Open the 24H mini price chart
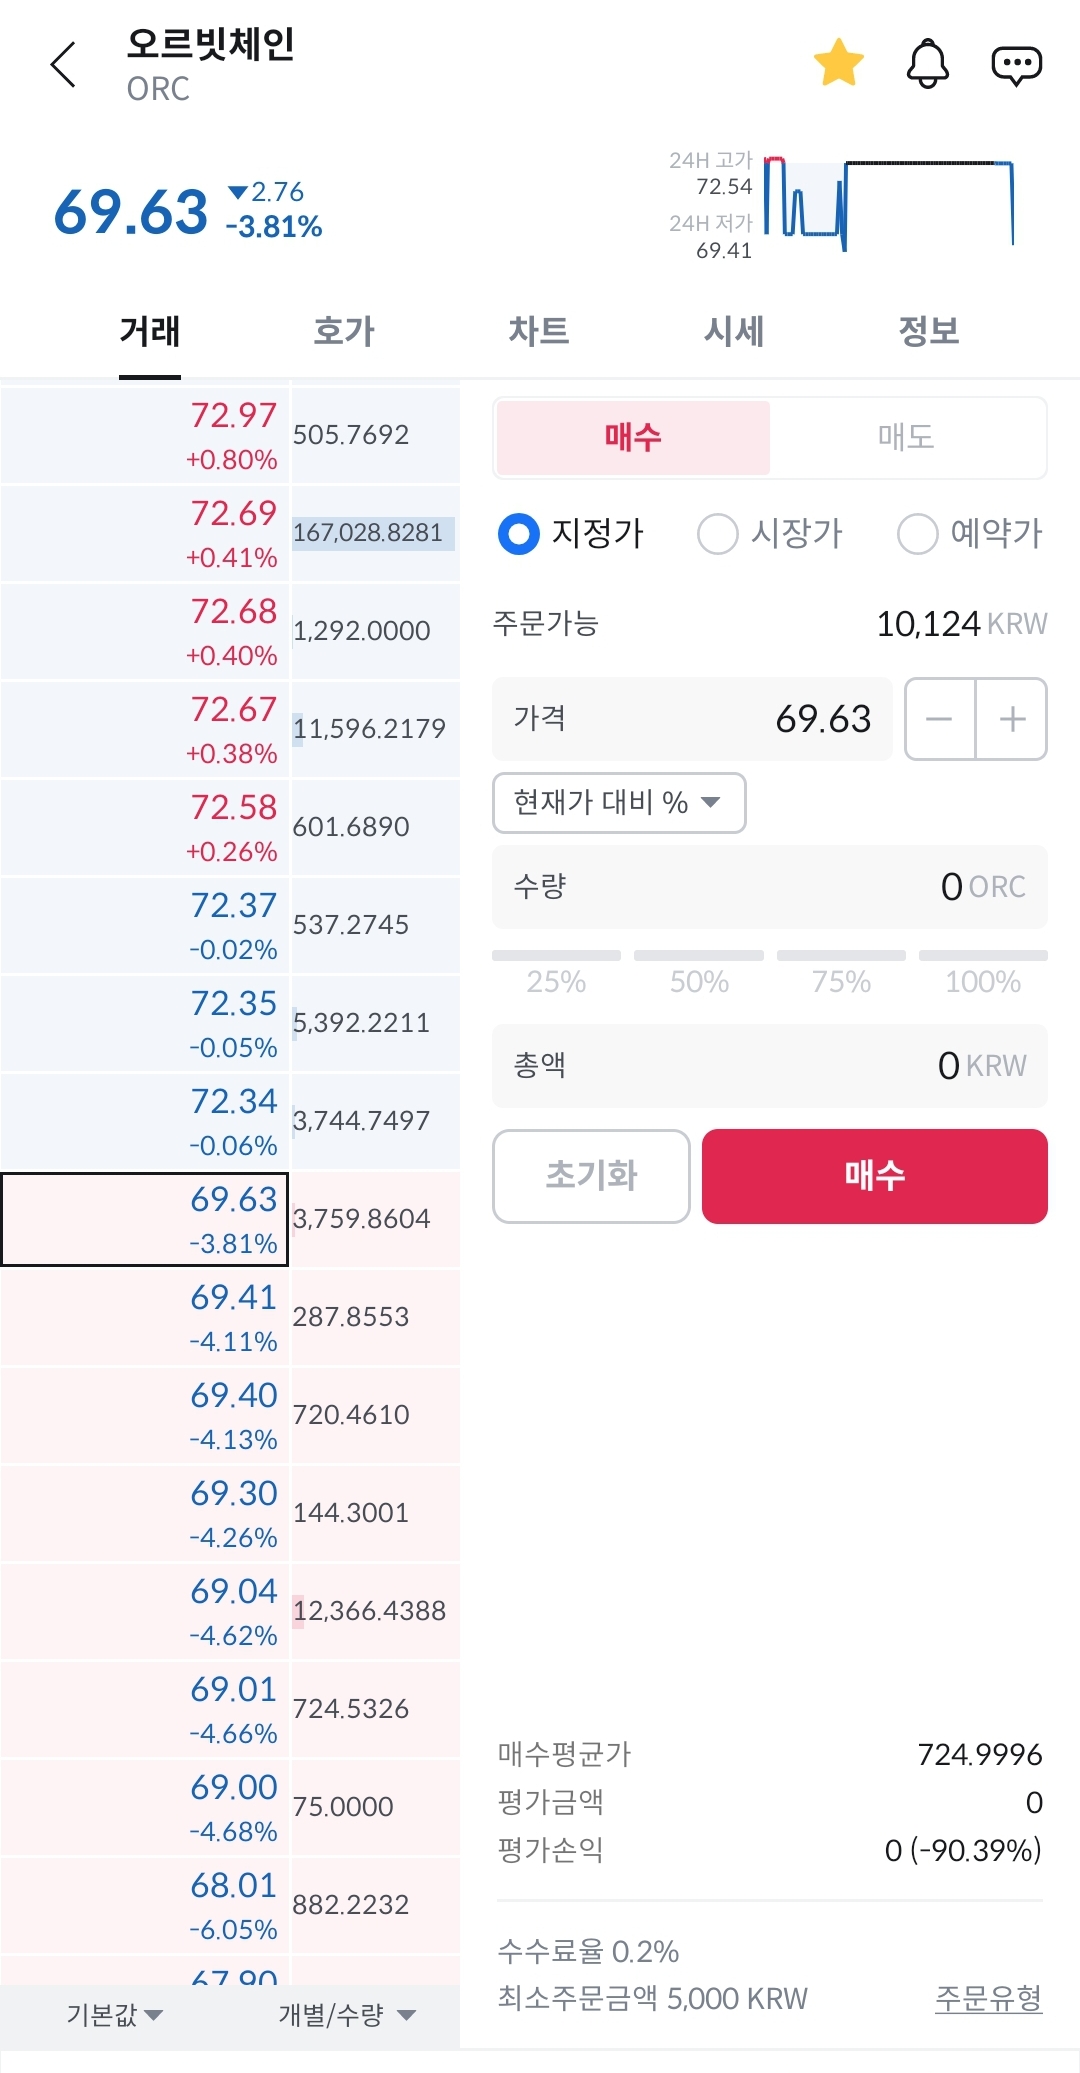Viewport: 1080px width, 2073px height. click(888, 203)
